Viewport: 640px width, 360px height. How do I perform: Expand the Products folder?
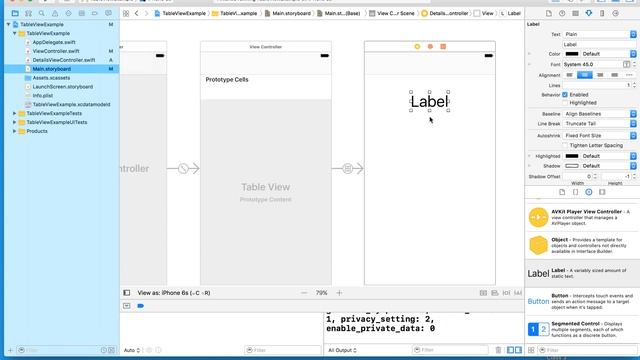(15, 131)
